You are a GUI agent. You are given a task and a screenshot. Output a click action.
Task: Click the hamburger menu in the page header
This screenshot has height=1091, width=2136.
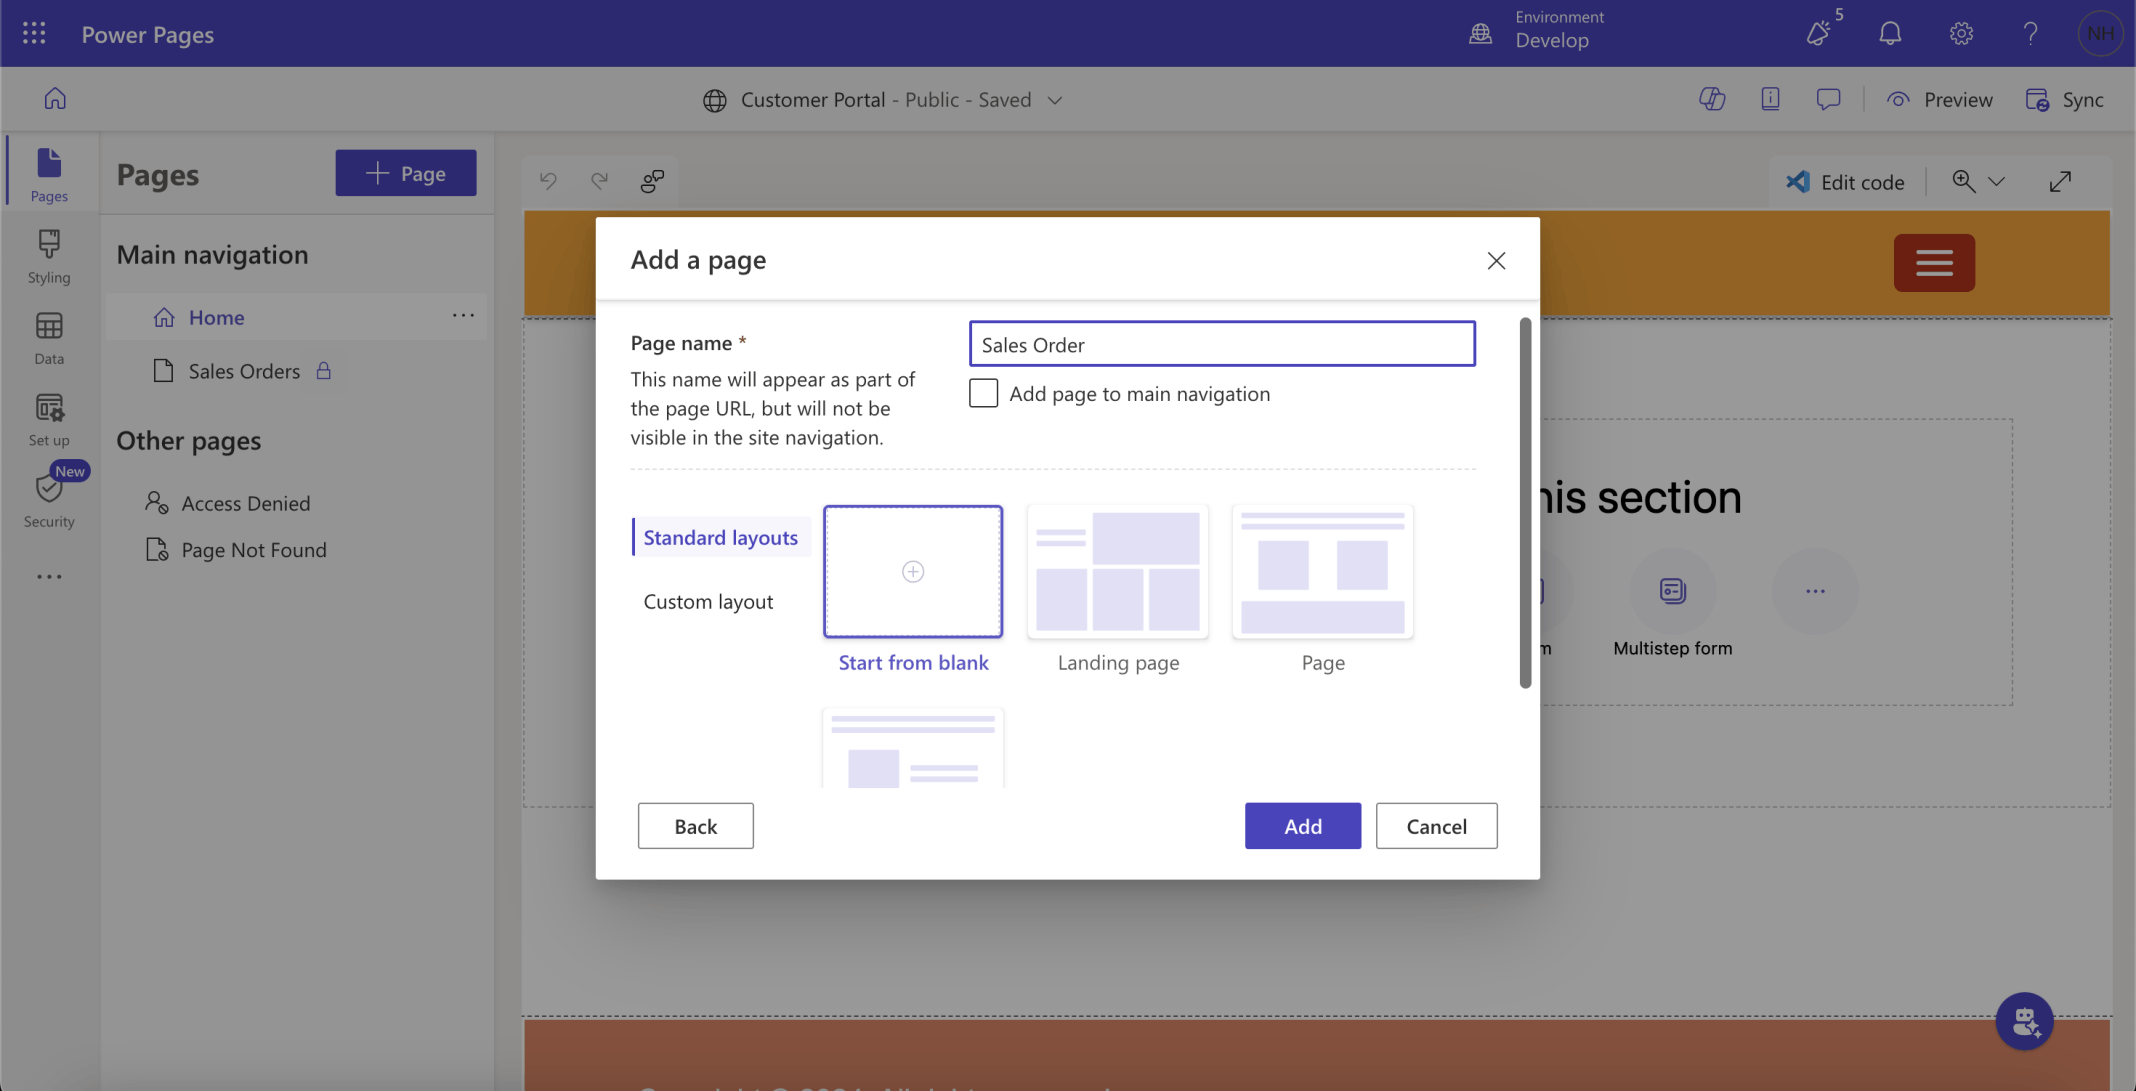(1933, 262)
